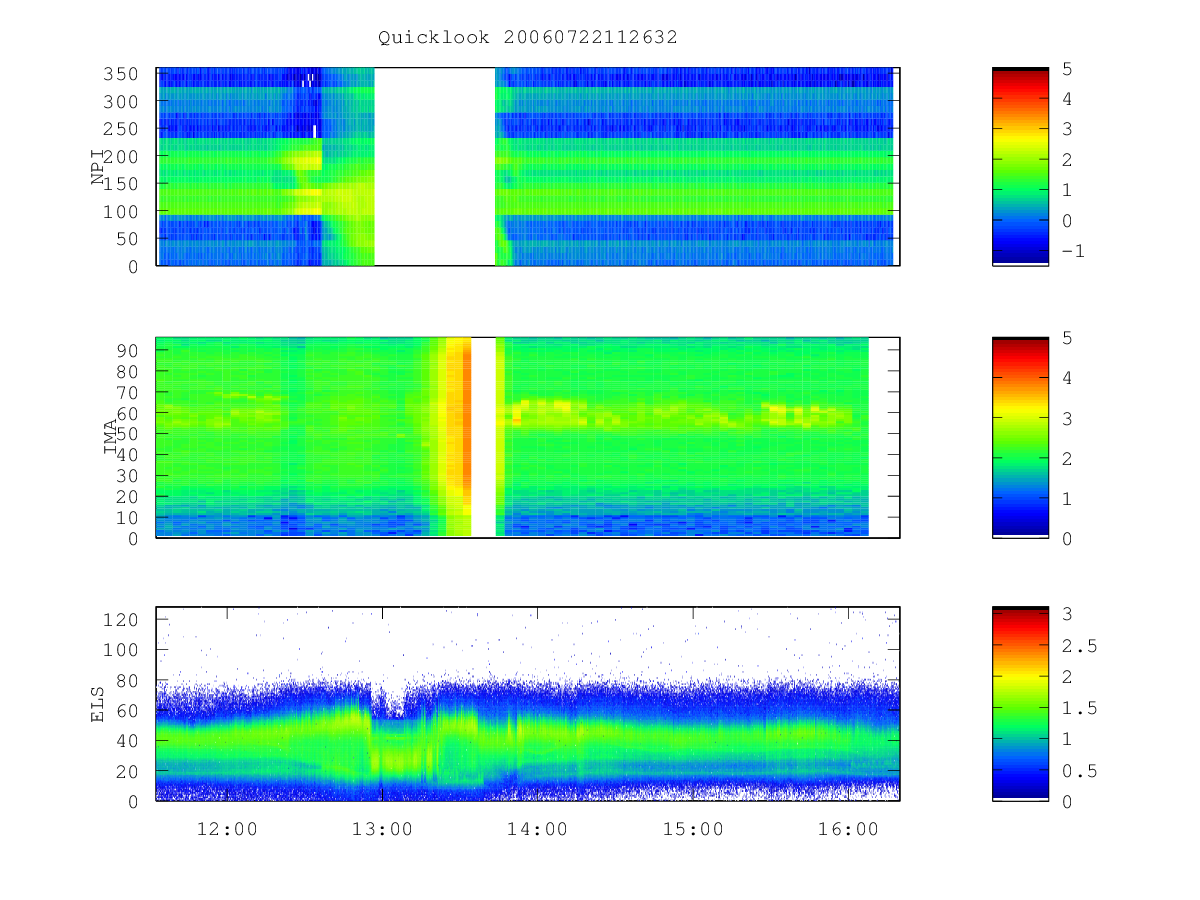Click the 14:00 time tick label
This screenshot has height=900, width=1200.
pos(537,829)
